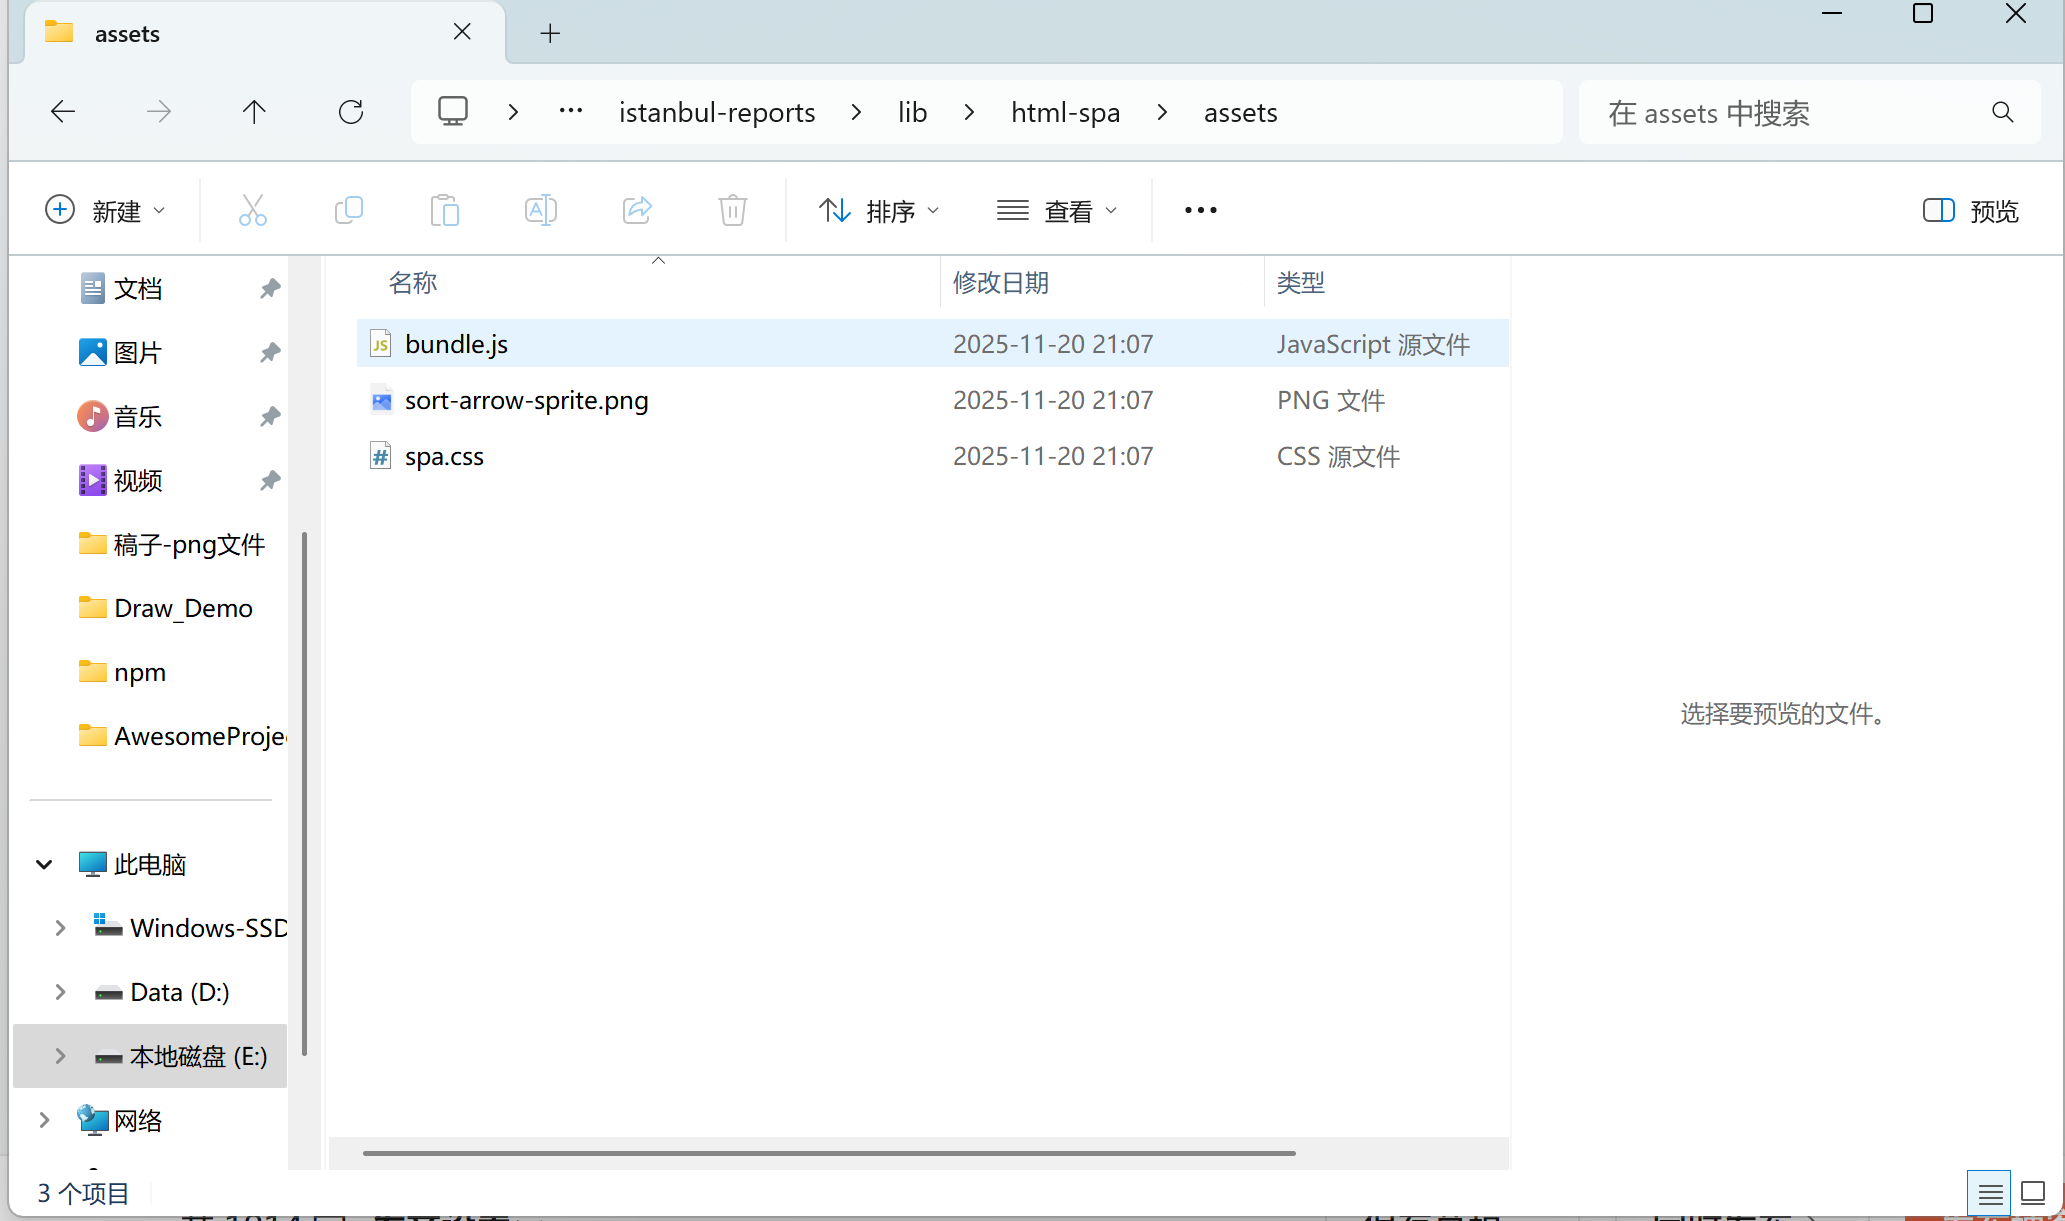Expand the Data (D:) drive tree

click(60, 992)
